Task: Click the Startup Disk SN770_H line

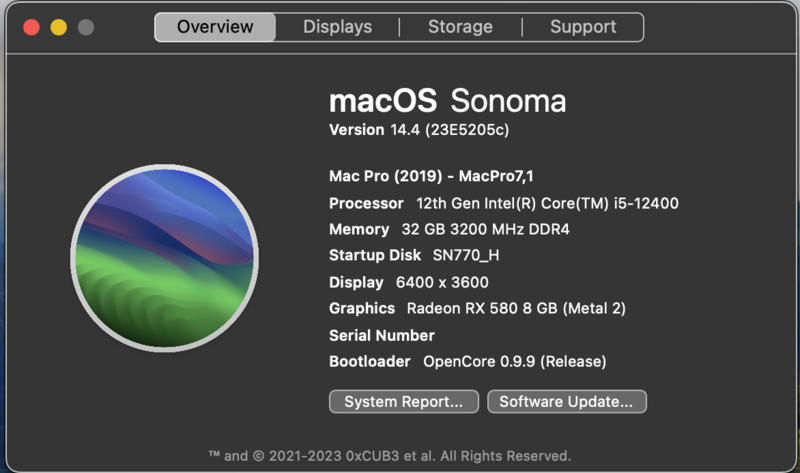Action: click(414, 255)
